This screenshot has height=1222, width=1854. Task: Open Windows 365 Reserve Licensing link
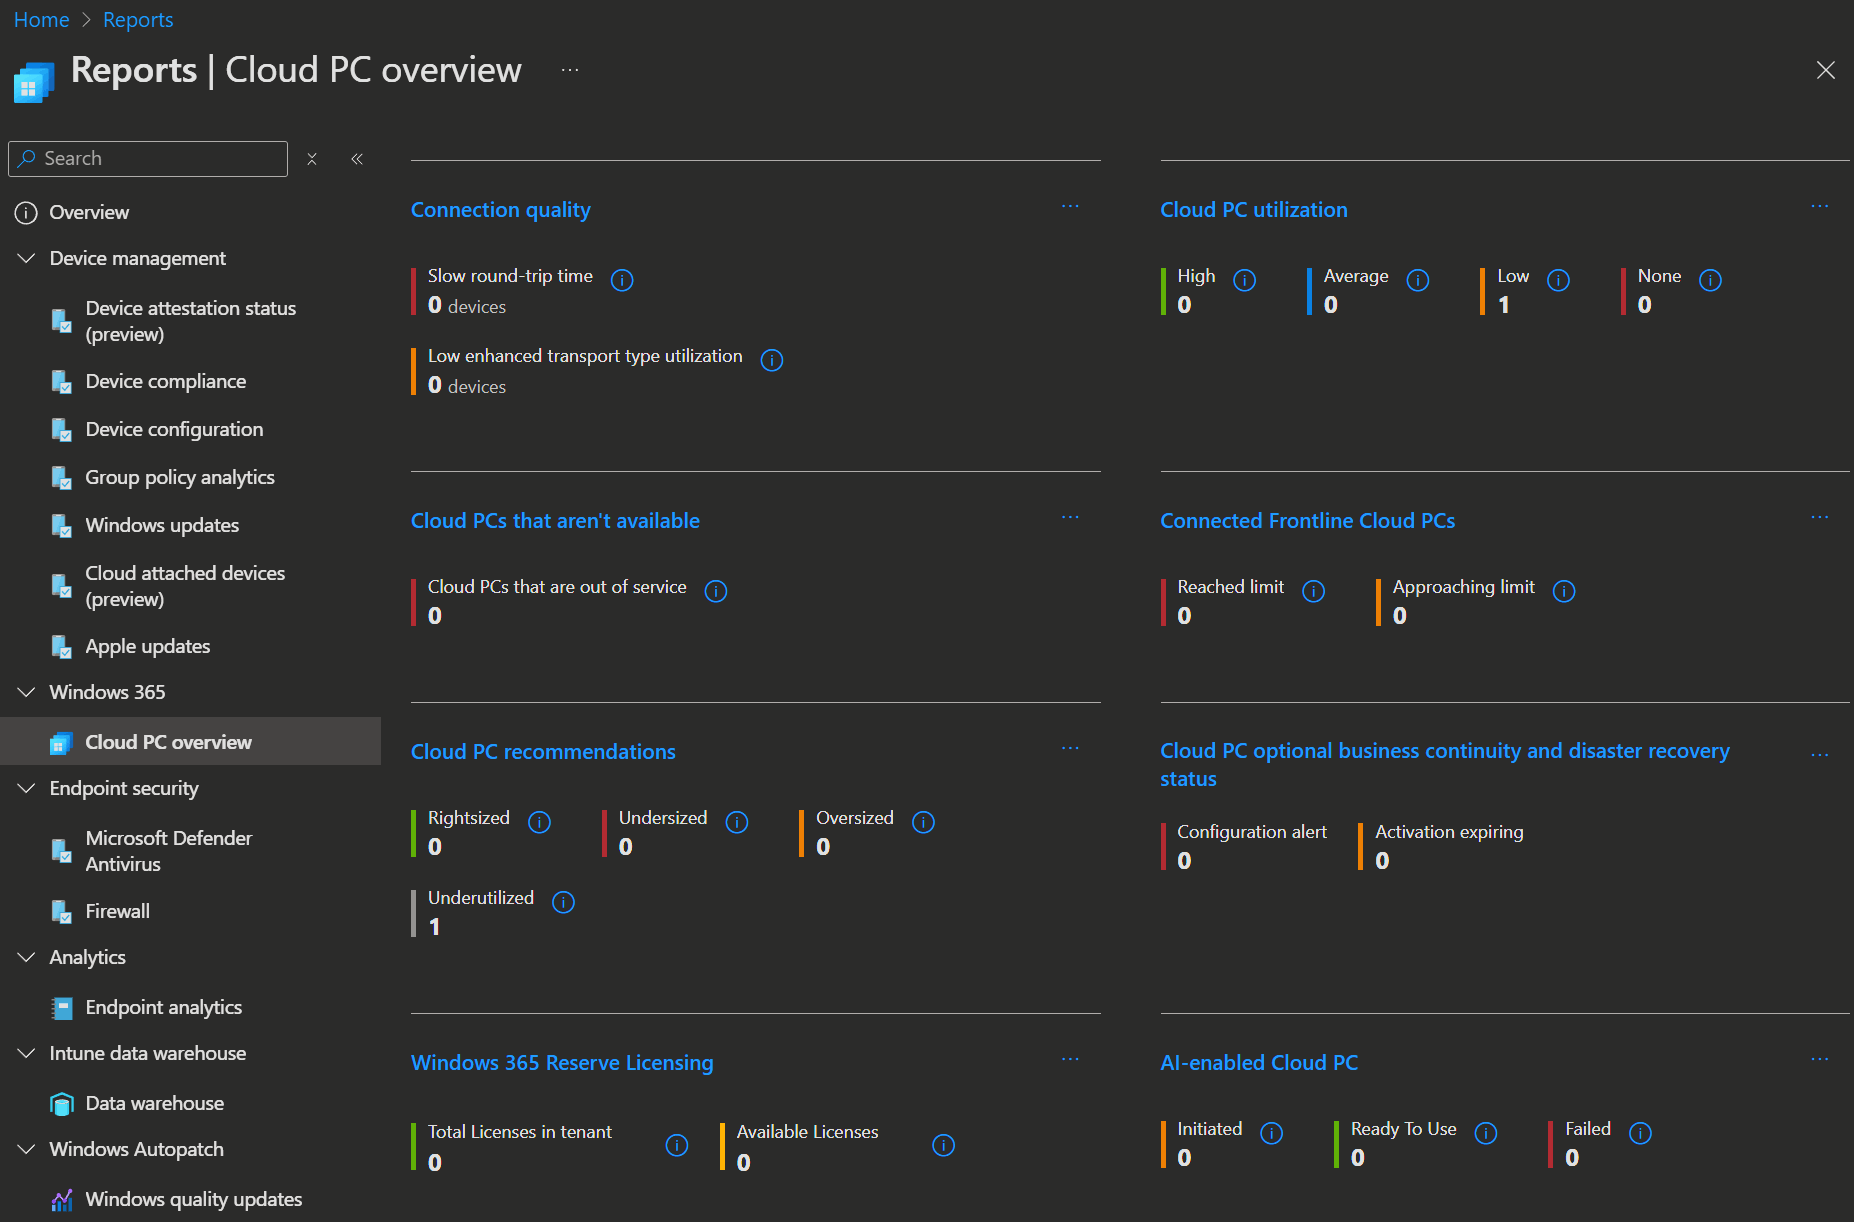click(562, 1063)
